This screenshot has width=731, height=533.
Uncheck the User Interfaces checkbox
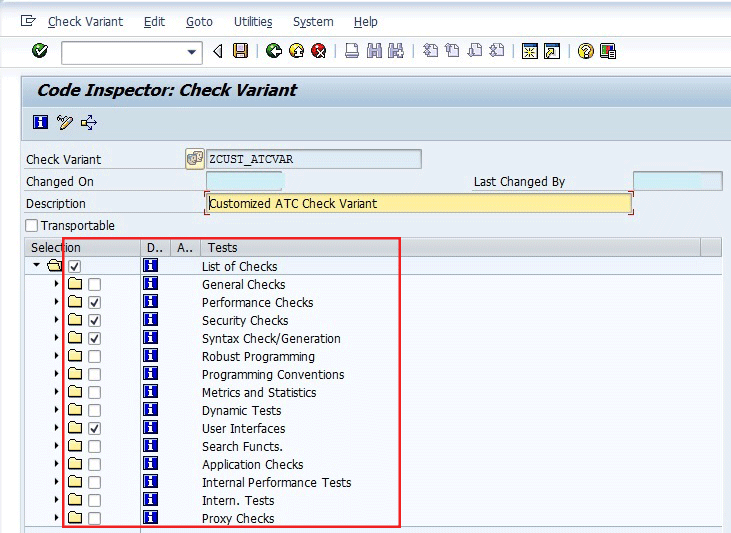point(95,428)
